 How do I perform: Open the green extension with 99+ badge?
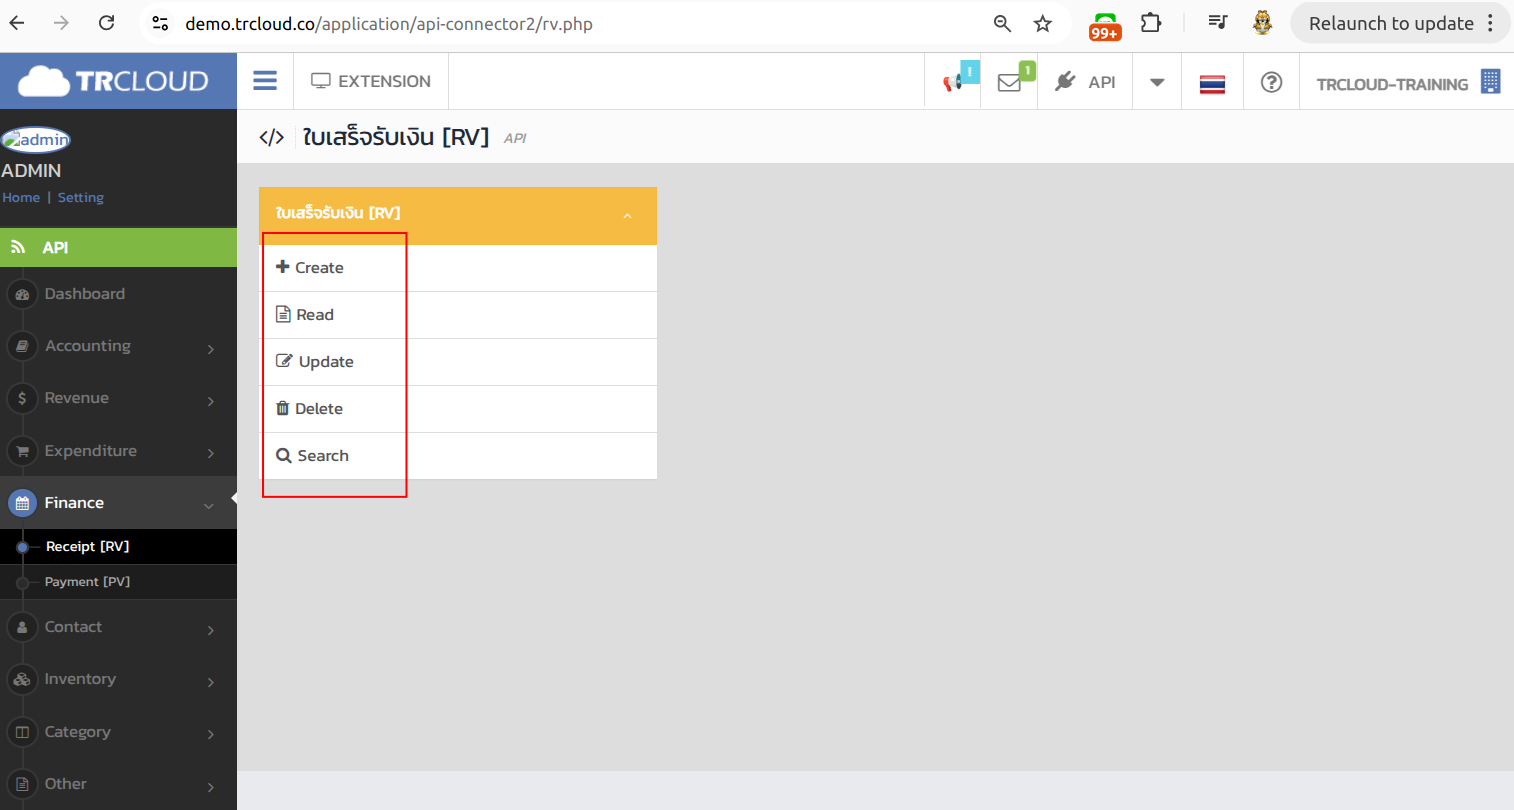tap(1105, 25)
